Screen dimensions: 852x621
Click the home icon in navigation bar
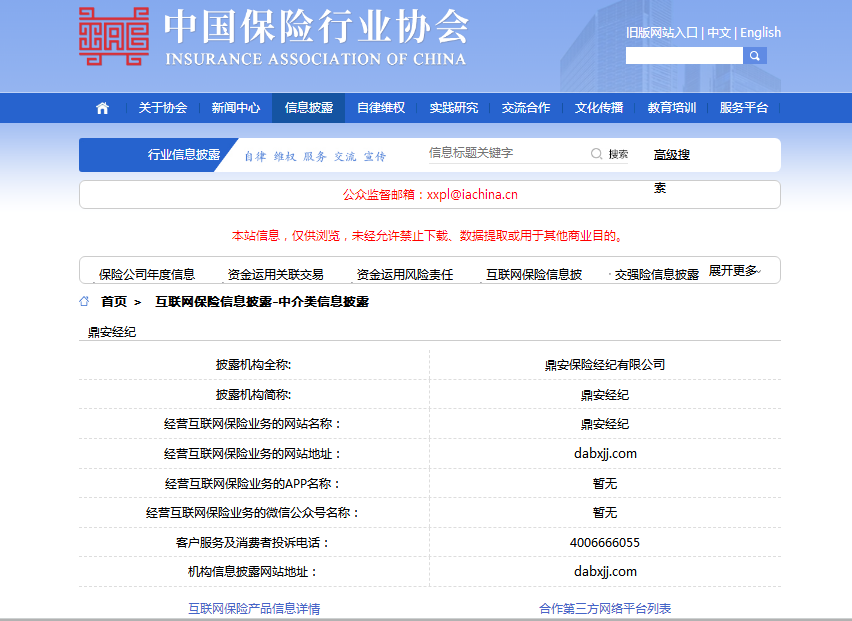pyautogui.click(x=102, y=108)
